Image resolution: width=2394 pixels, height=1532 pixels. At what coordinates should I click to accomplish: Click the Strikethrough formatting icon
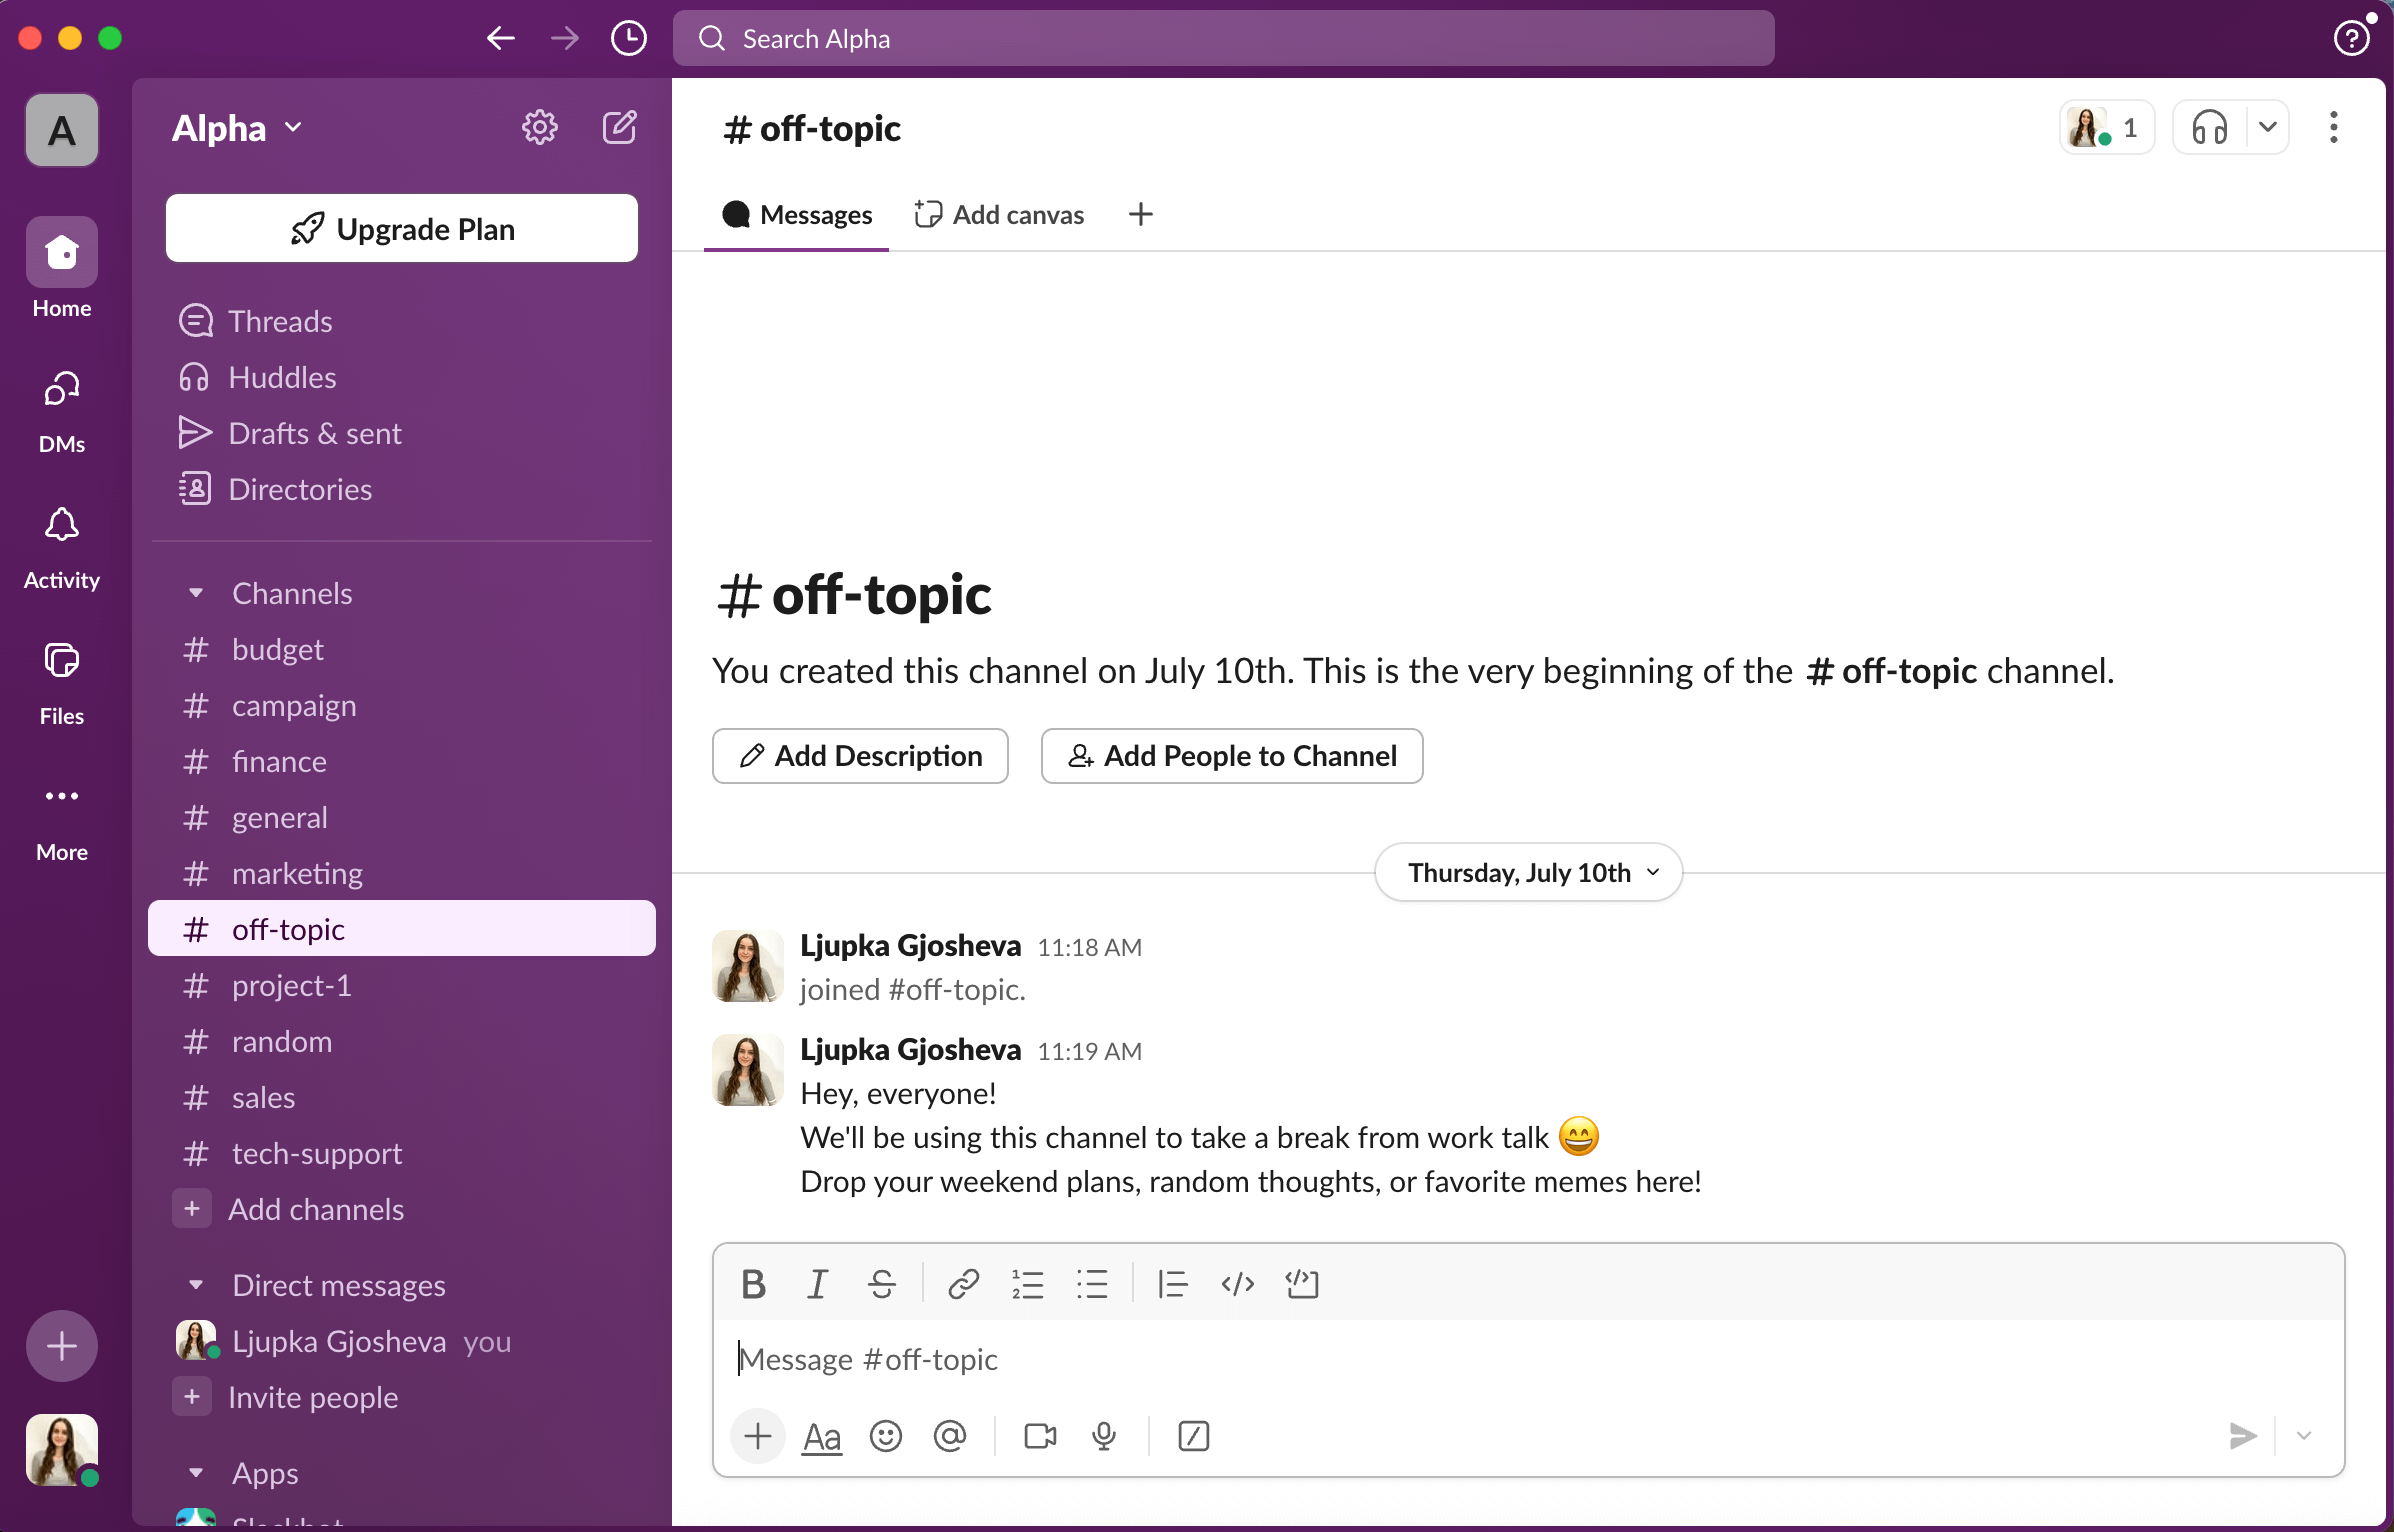coord(881,1283)
